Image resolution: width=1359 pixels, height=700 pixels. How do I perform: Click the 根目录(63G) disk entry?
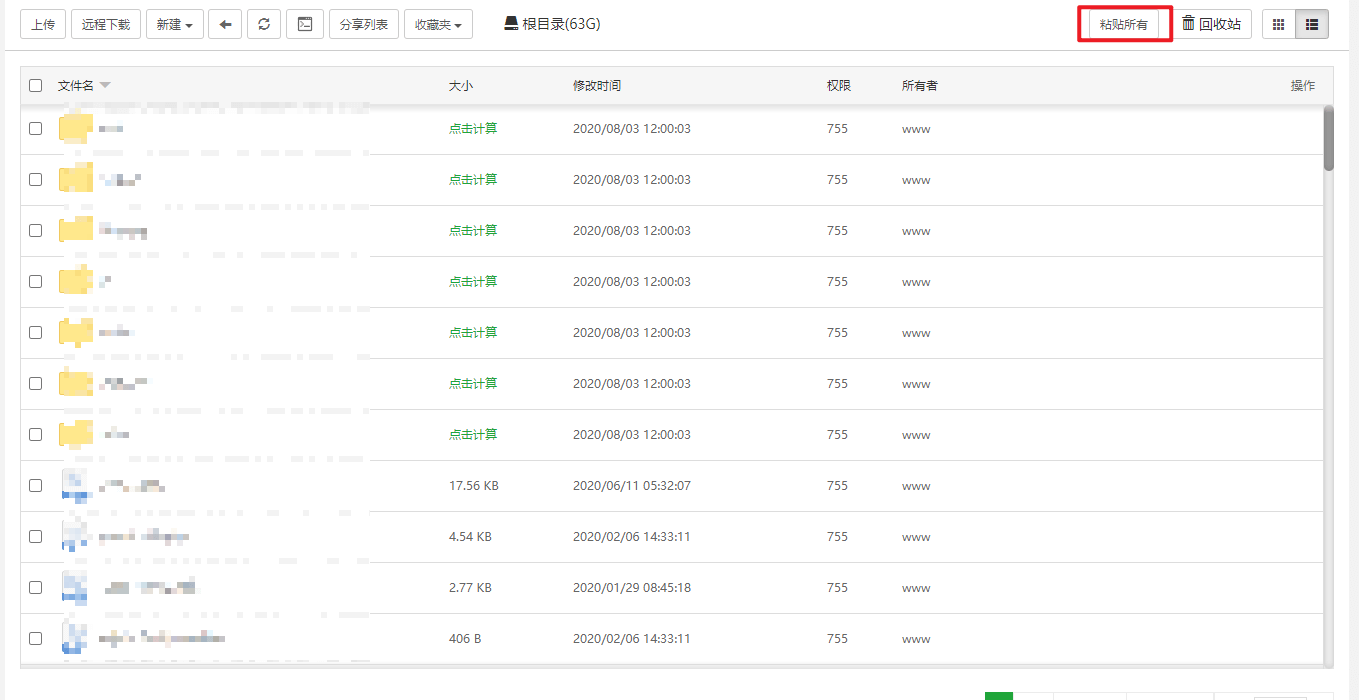(552, 24)
